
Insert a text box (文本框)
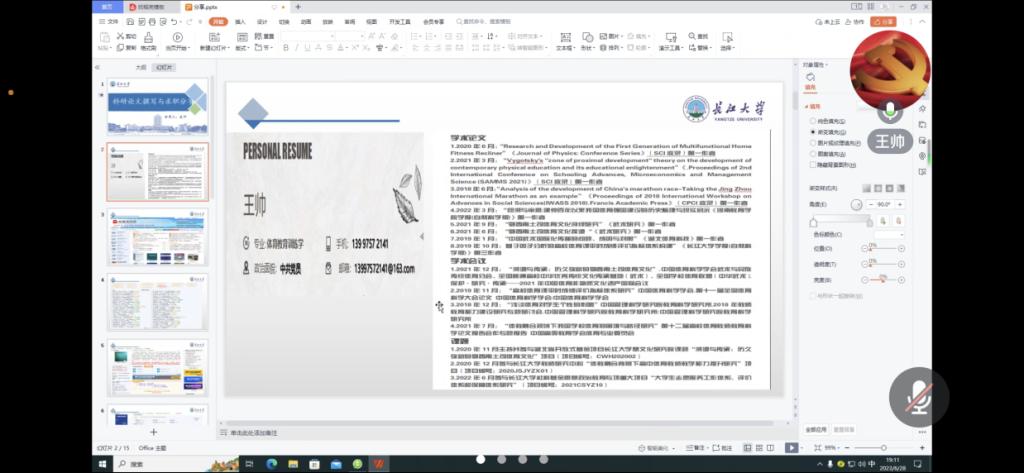point(563,42)
